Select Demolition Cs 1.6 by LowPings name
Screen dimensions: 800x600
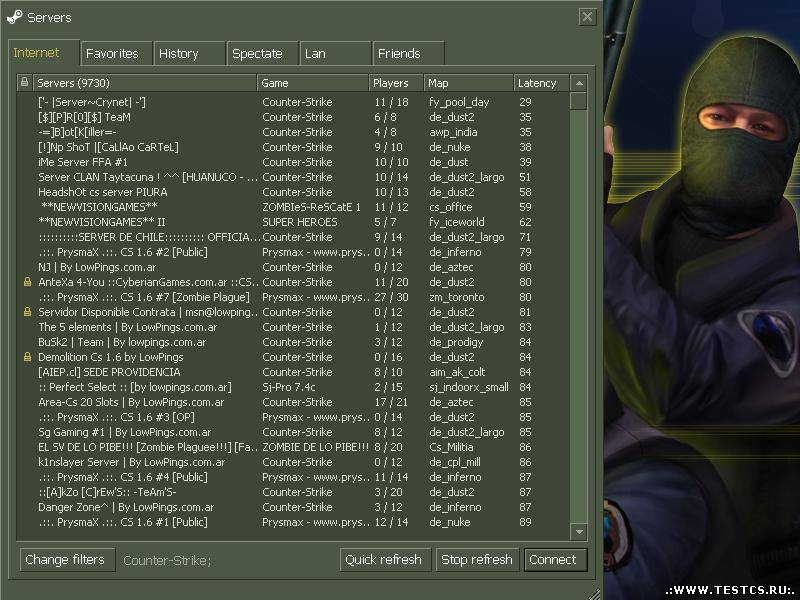111,357
